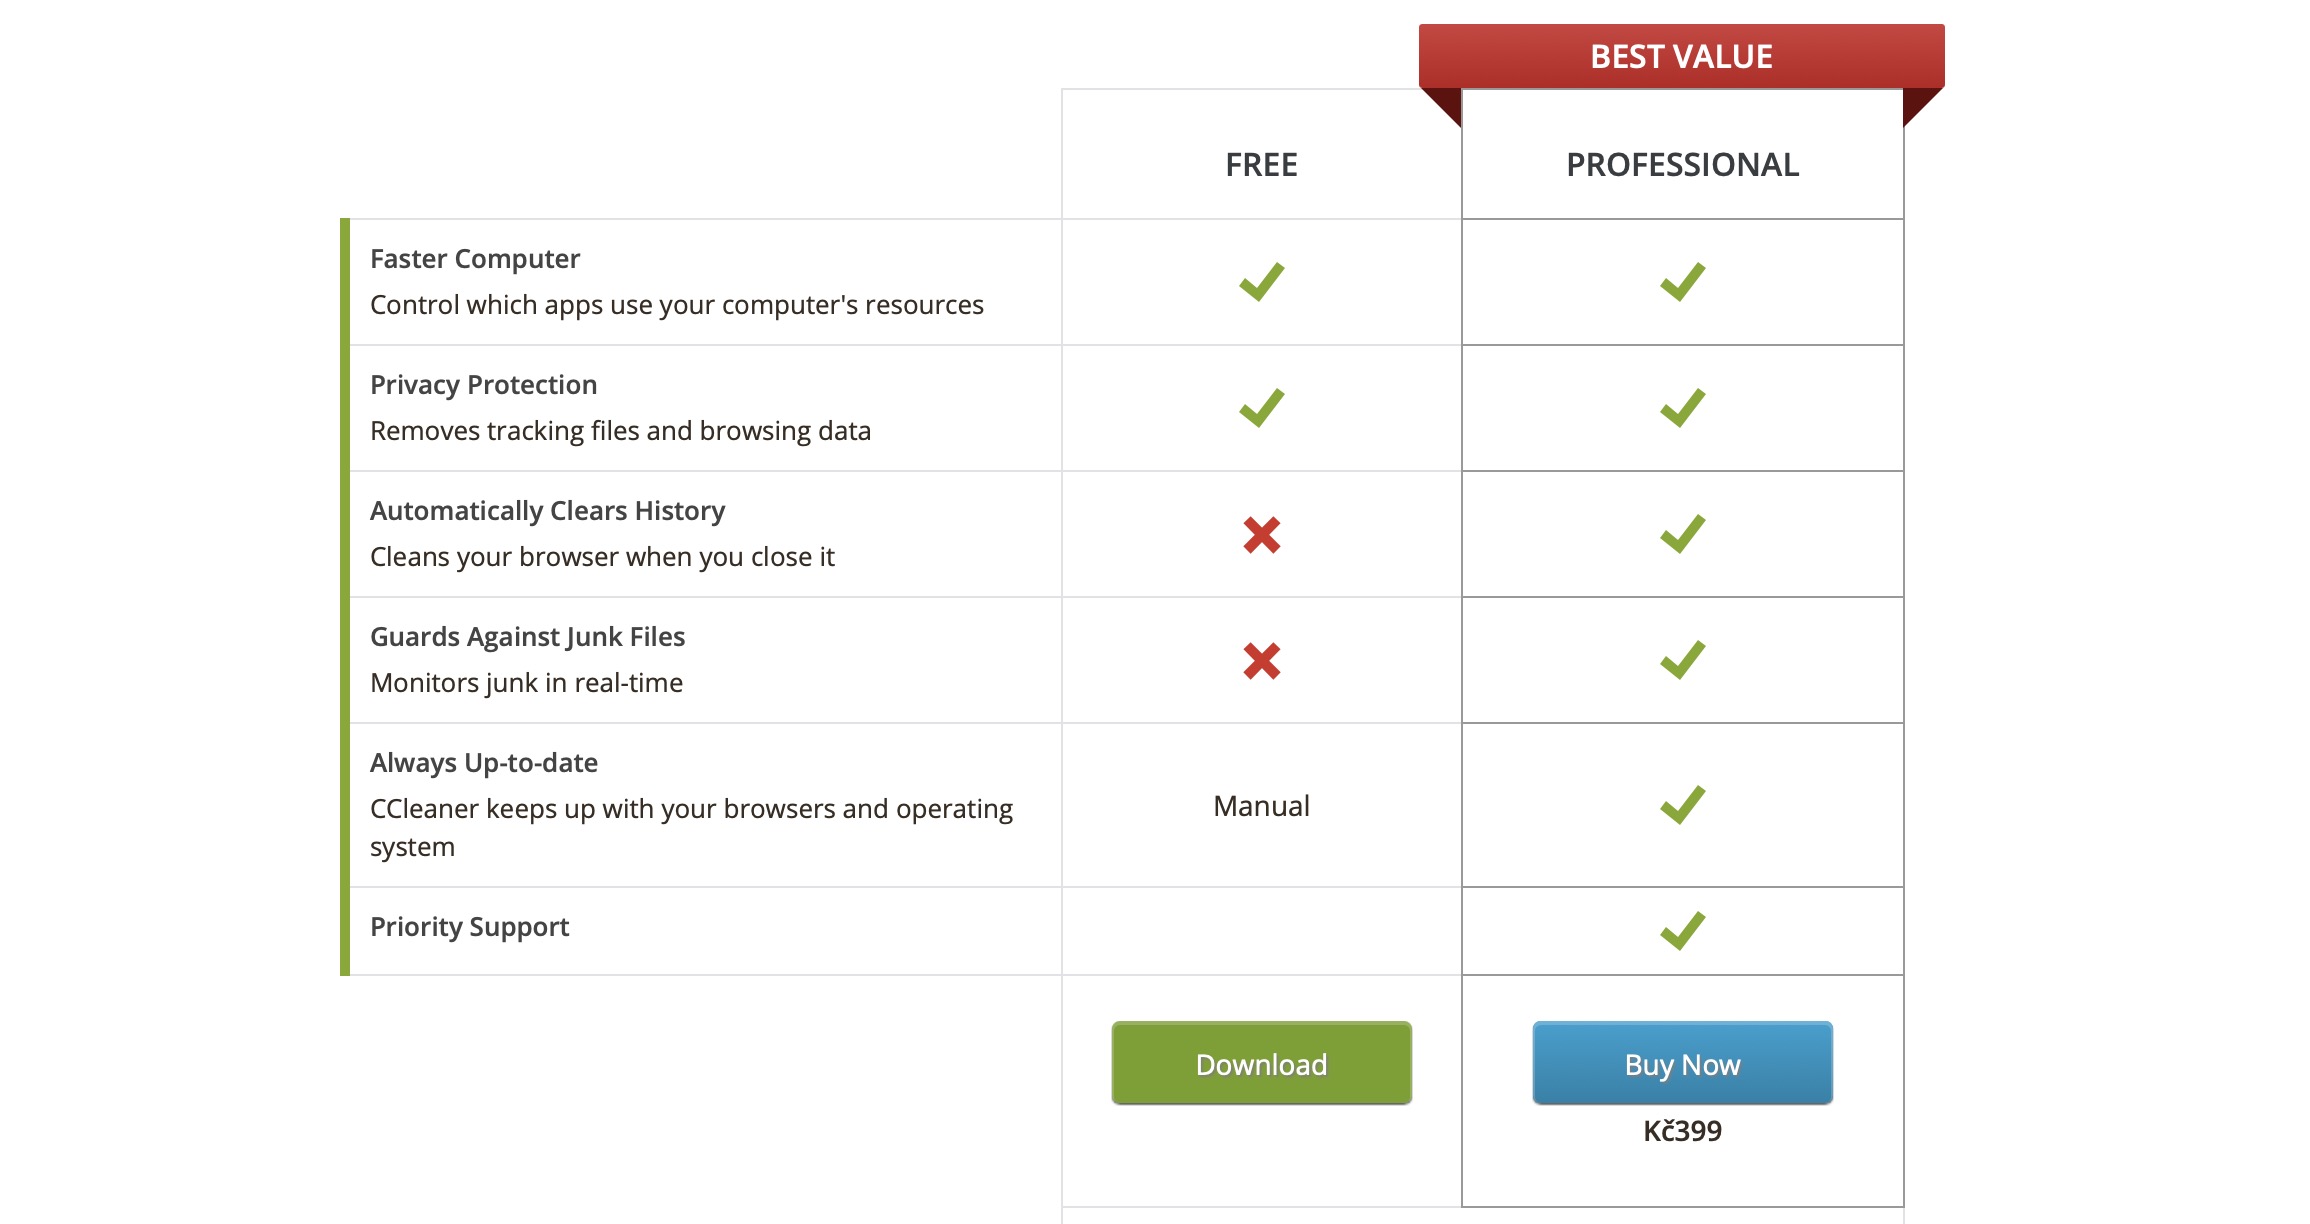This screenshot has height=1224, width=2310.
Task: Click Professional checkmark for Priority Support
Action: point(1682,931)
